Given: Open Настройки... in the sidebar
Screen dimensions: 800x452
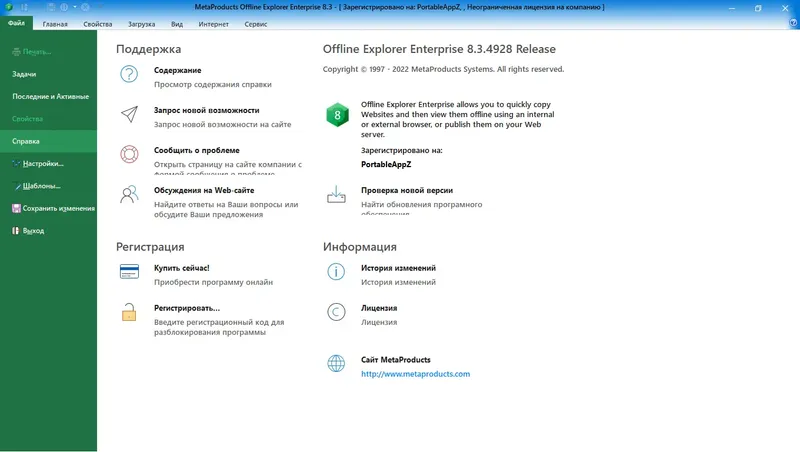Looking at the screenshot, I should pyautogui.click(x=48, y=164).
